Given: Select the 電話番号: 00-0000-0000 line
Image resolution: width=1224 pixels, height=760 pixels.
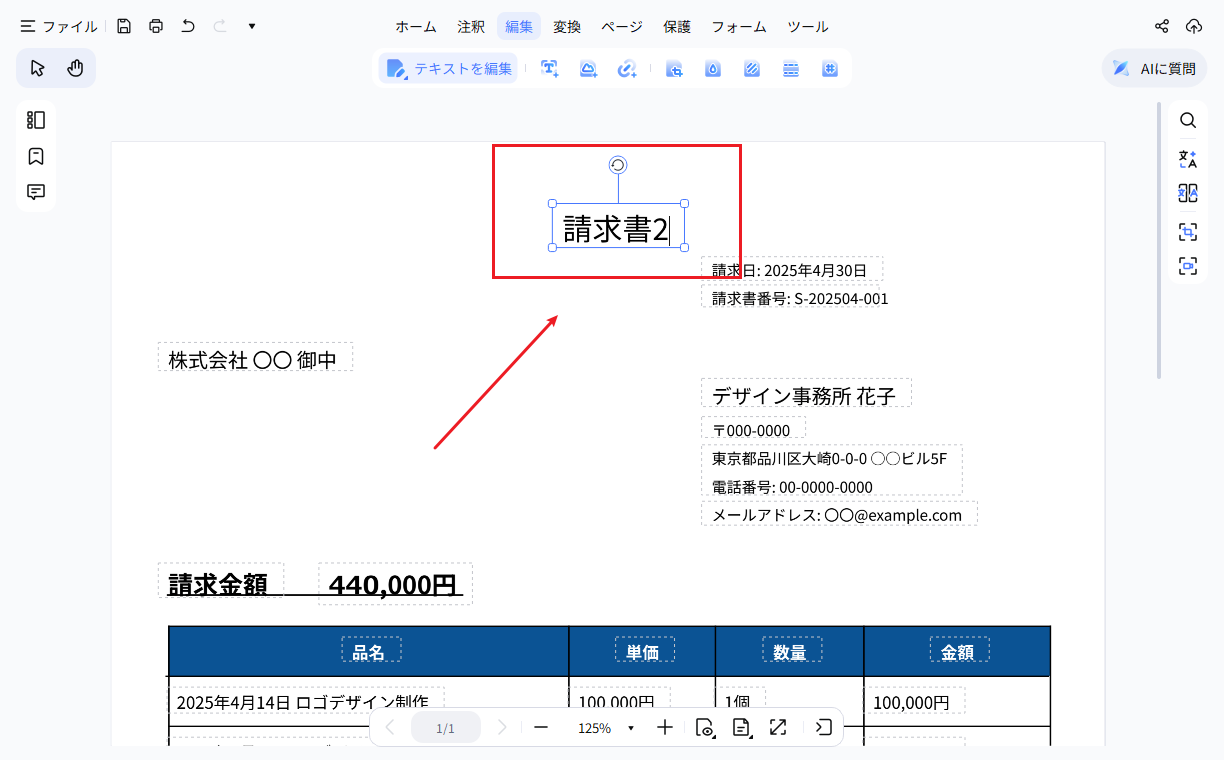Looking at the screenshot, I should click(792, 487).
